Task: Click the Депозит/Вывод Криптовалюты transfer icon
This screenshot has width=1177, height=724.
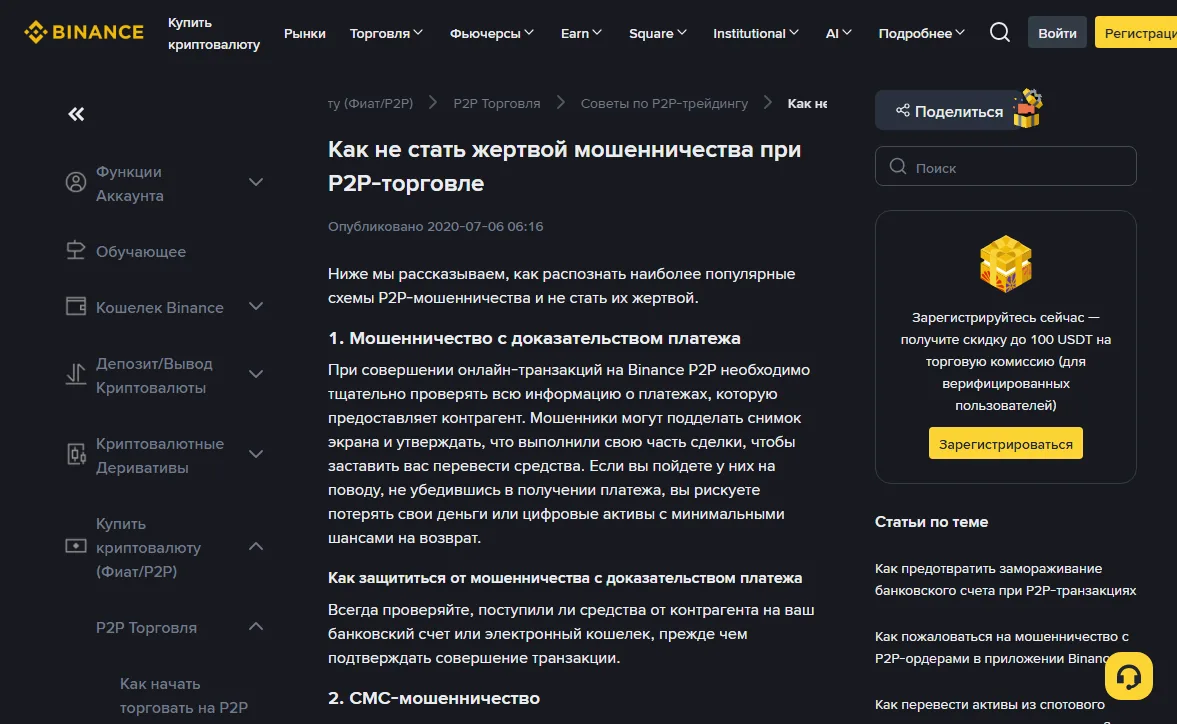Action: click(76, 374)
